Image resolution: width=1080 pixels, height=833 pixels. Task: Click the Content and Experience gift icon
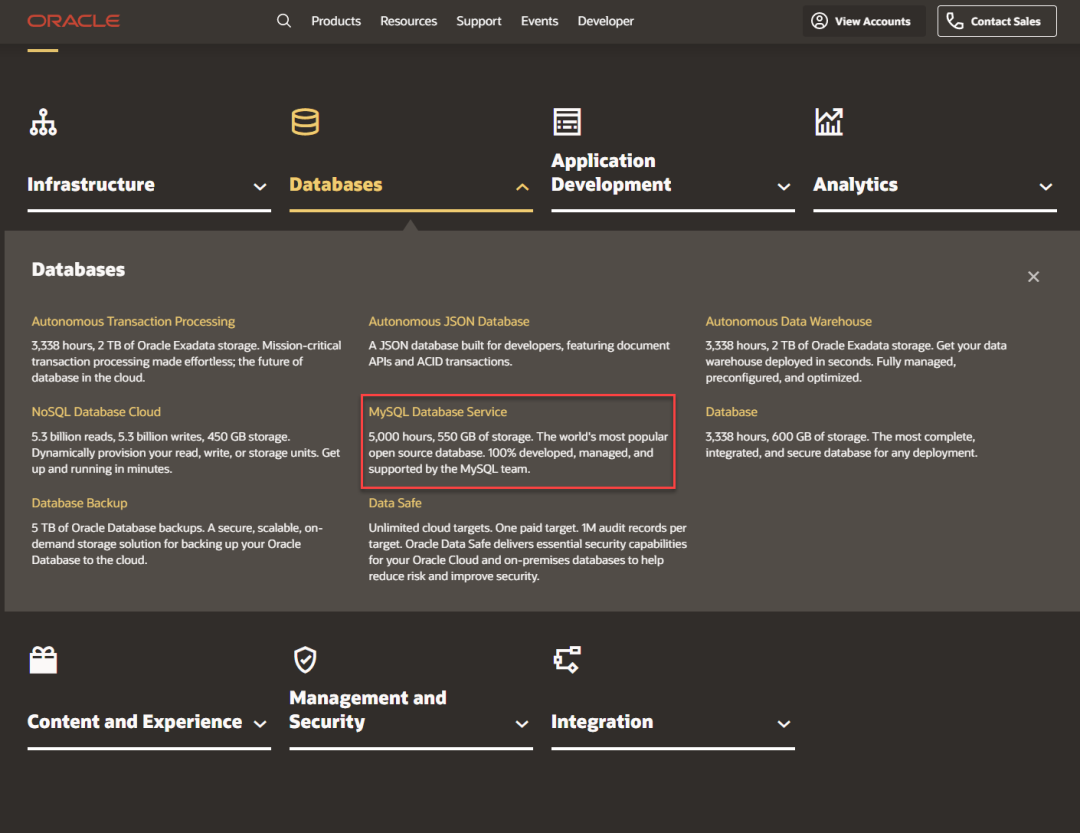coord(43,659)
